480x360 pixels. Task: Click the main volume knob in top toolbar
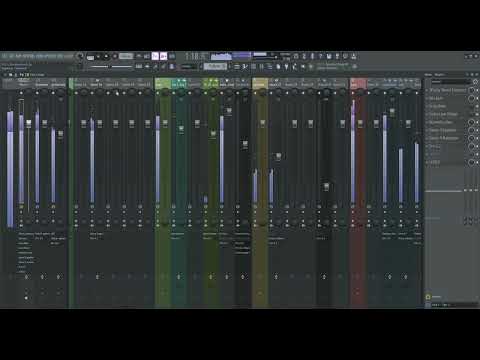click(x=79, y=56)
